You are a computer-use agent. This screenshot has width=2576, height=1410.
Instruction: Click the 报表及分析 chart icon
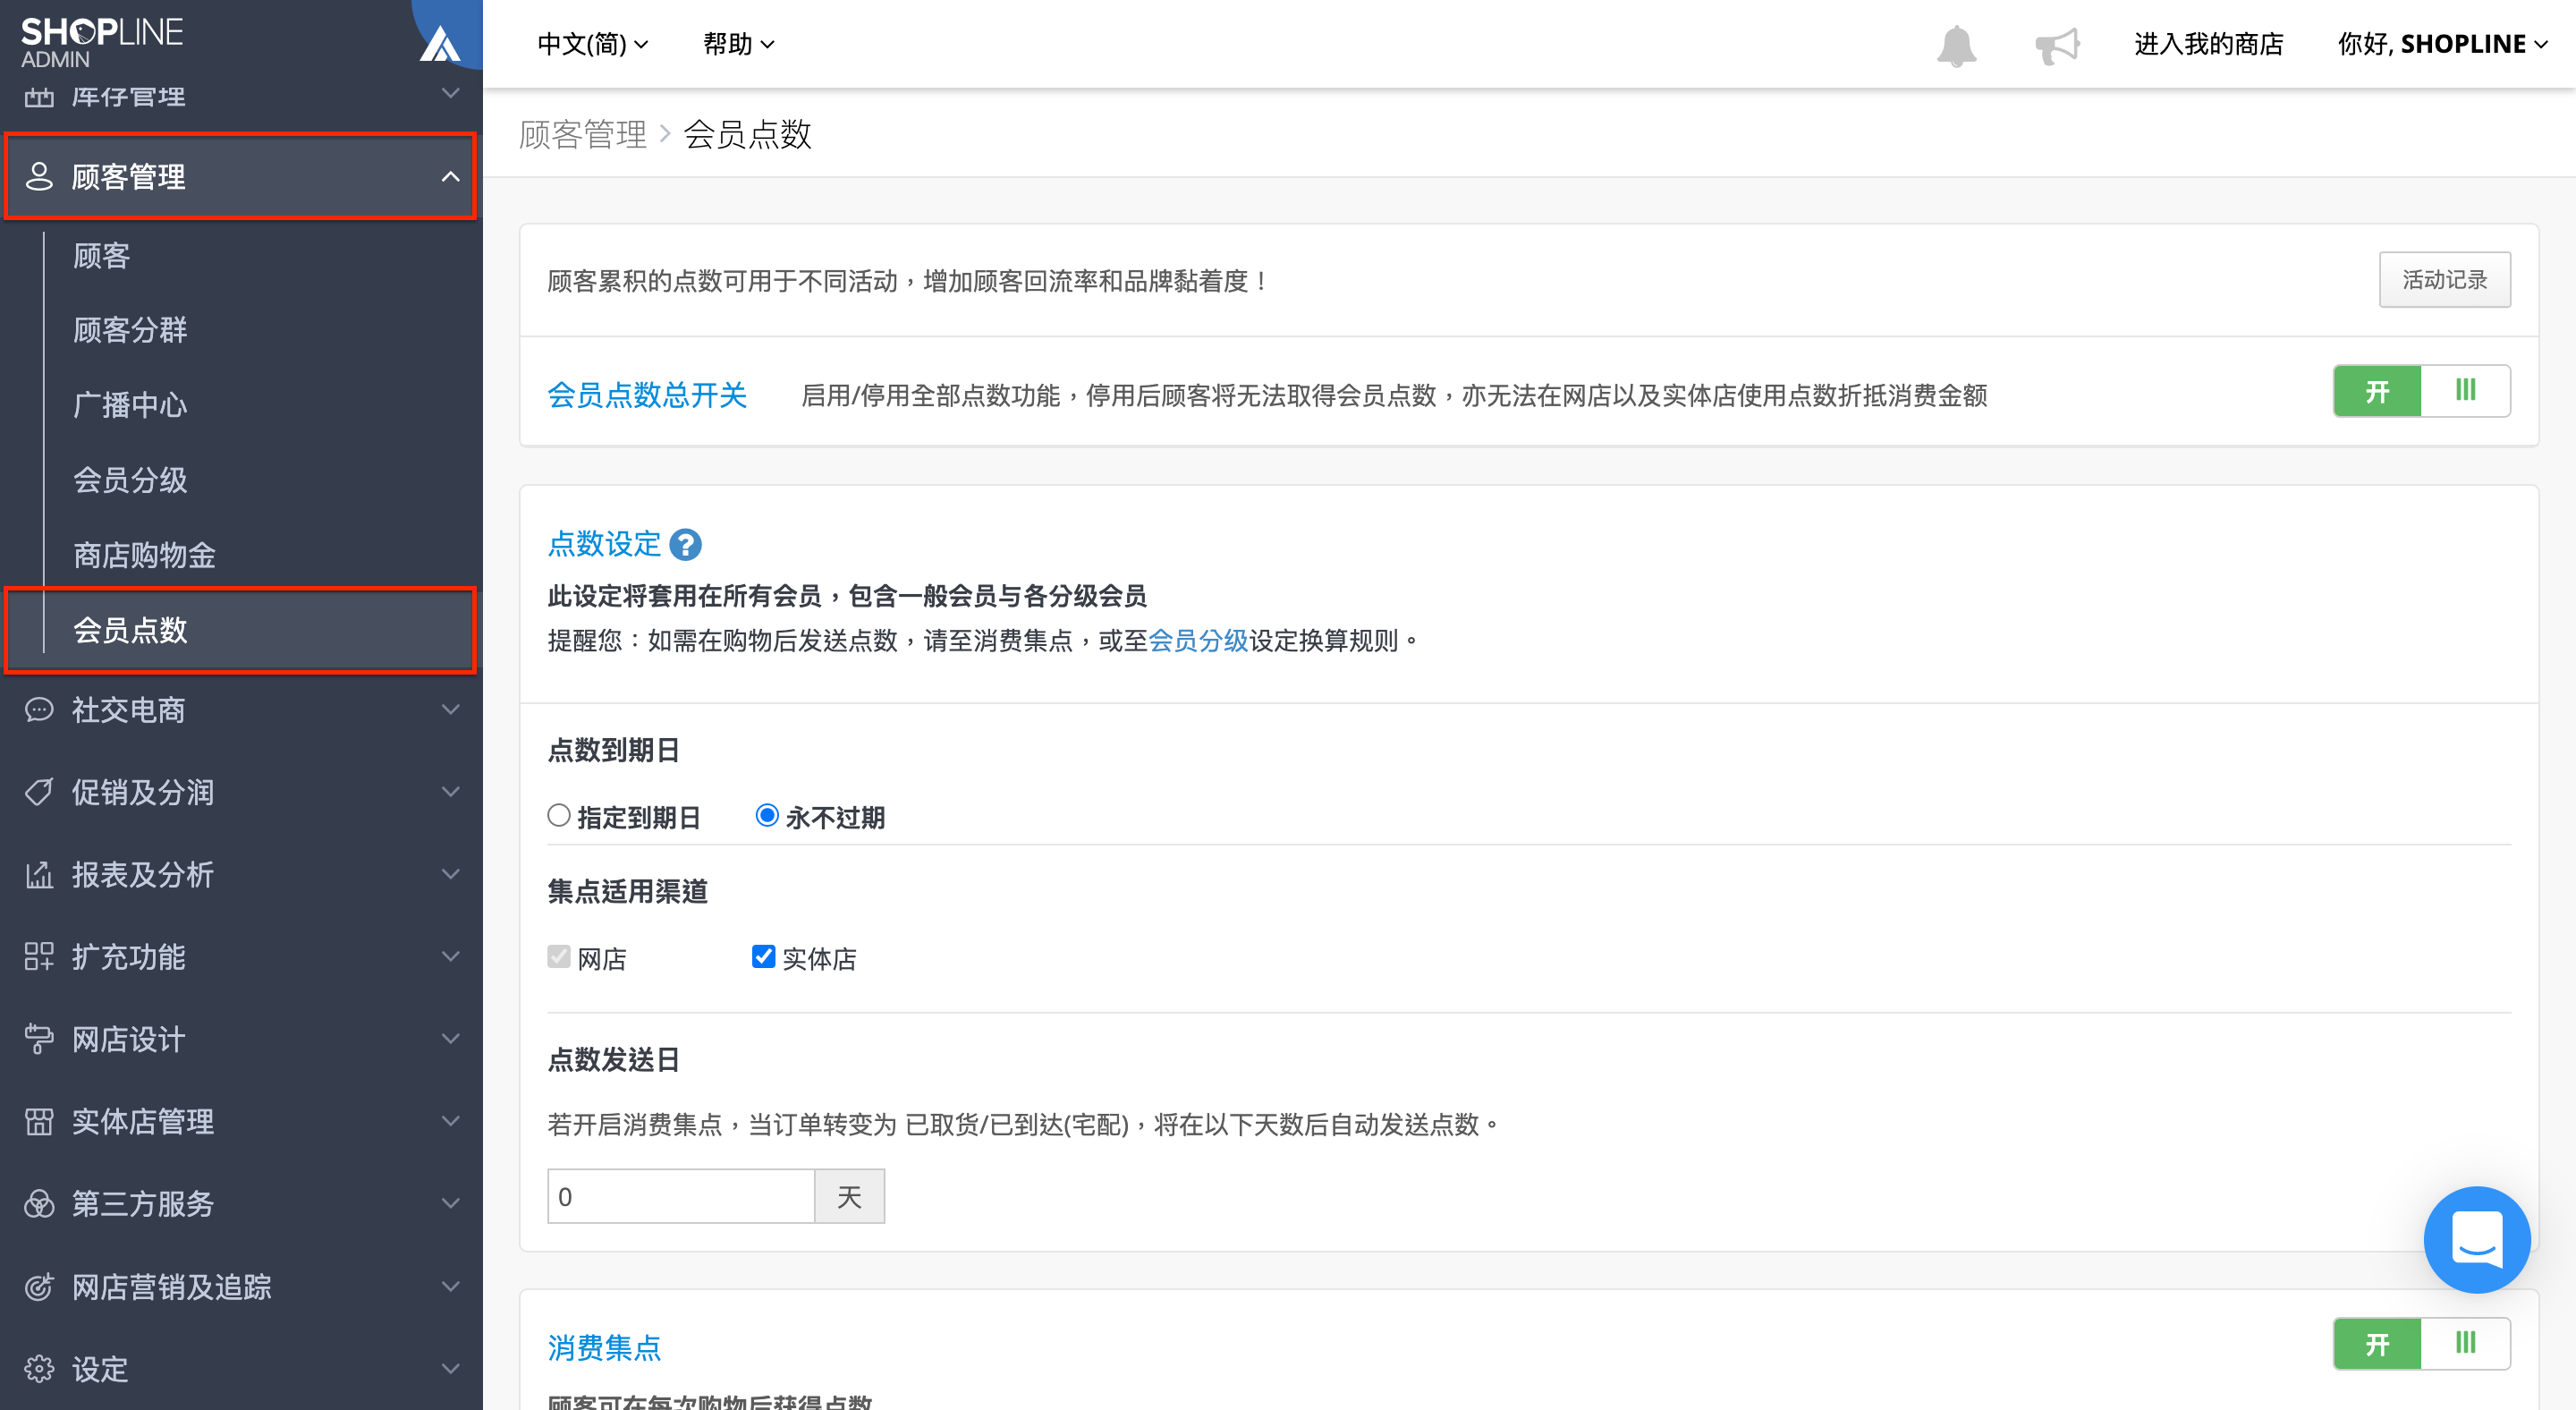39,875
